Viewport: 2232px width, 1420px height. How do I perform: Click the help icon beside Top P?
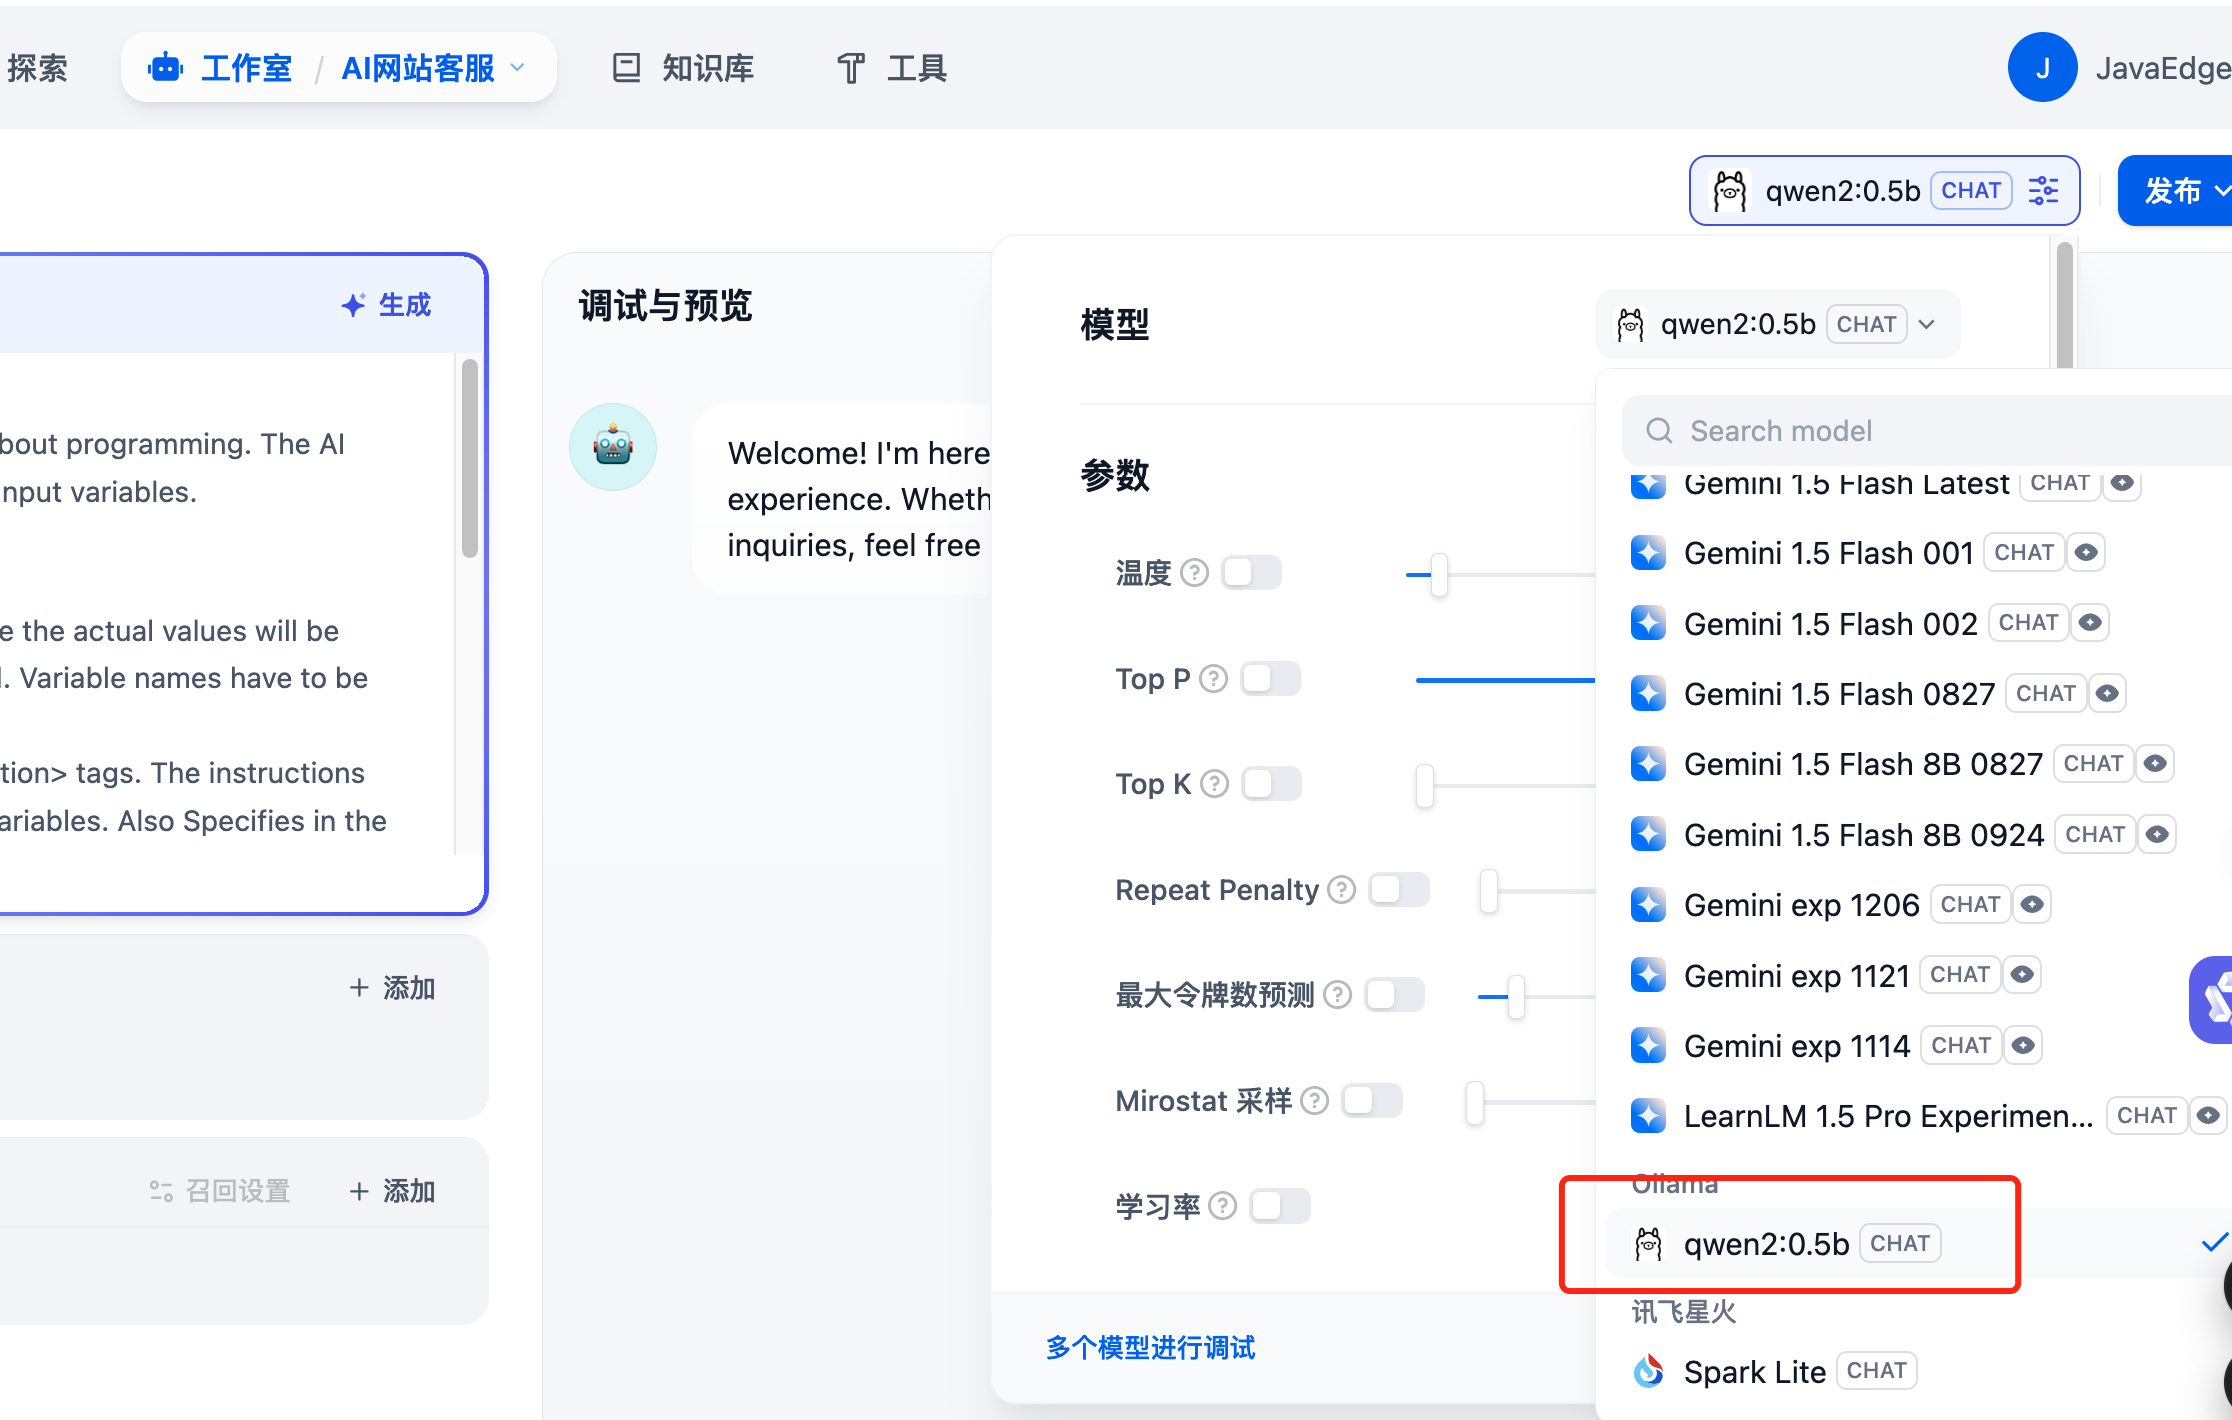1213,679
